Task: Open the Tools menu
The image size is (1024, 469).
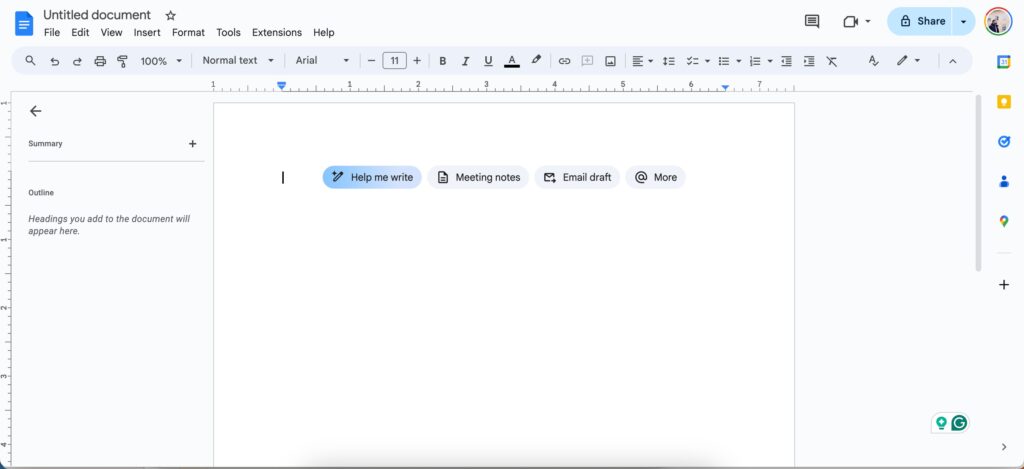Action: click(x=229, y=32)
